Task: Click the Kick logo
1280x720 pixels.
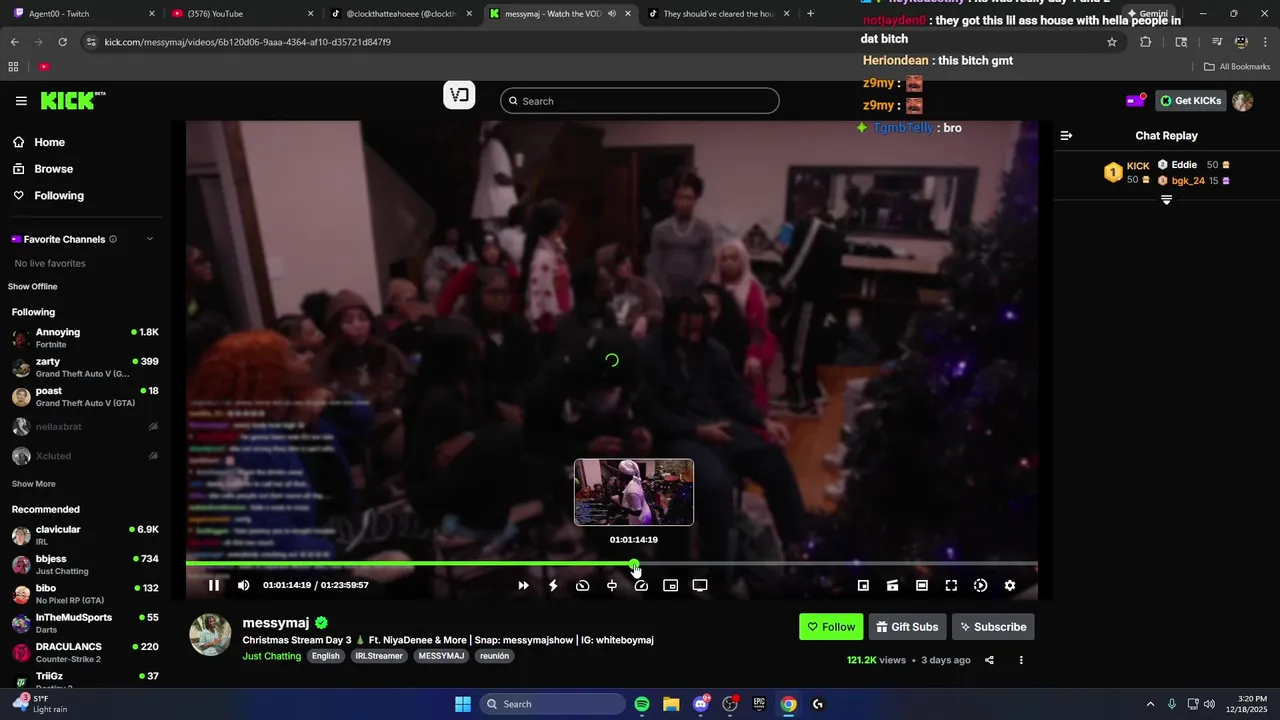Action: (73, 100)
